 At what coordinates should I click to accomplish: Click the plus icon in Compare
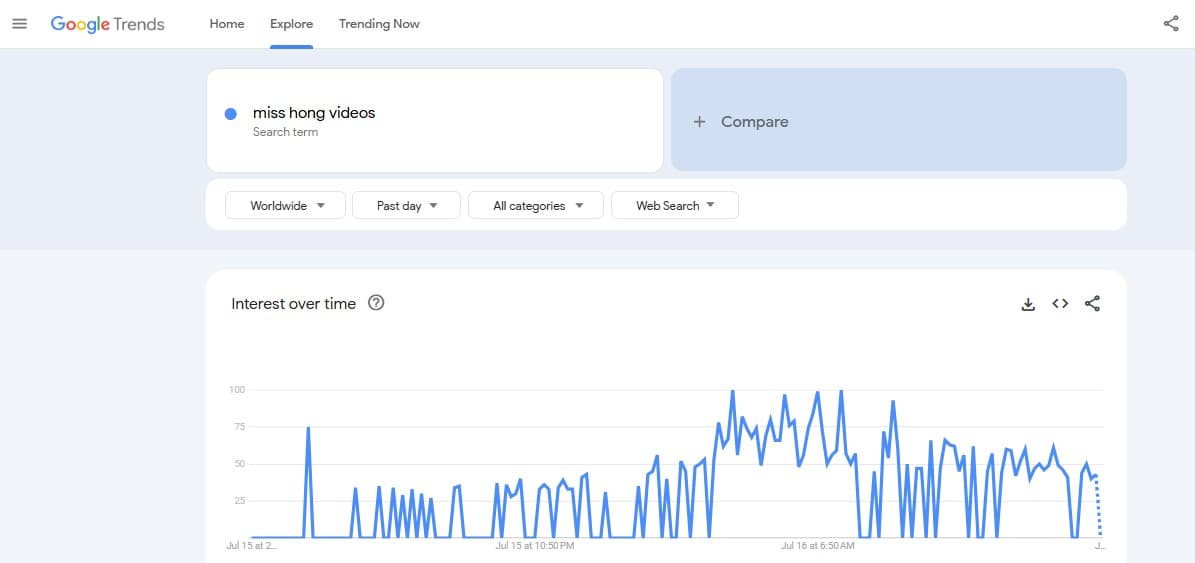click(x=699, y=122)
